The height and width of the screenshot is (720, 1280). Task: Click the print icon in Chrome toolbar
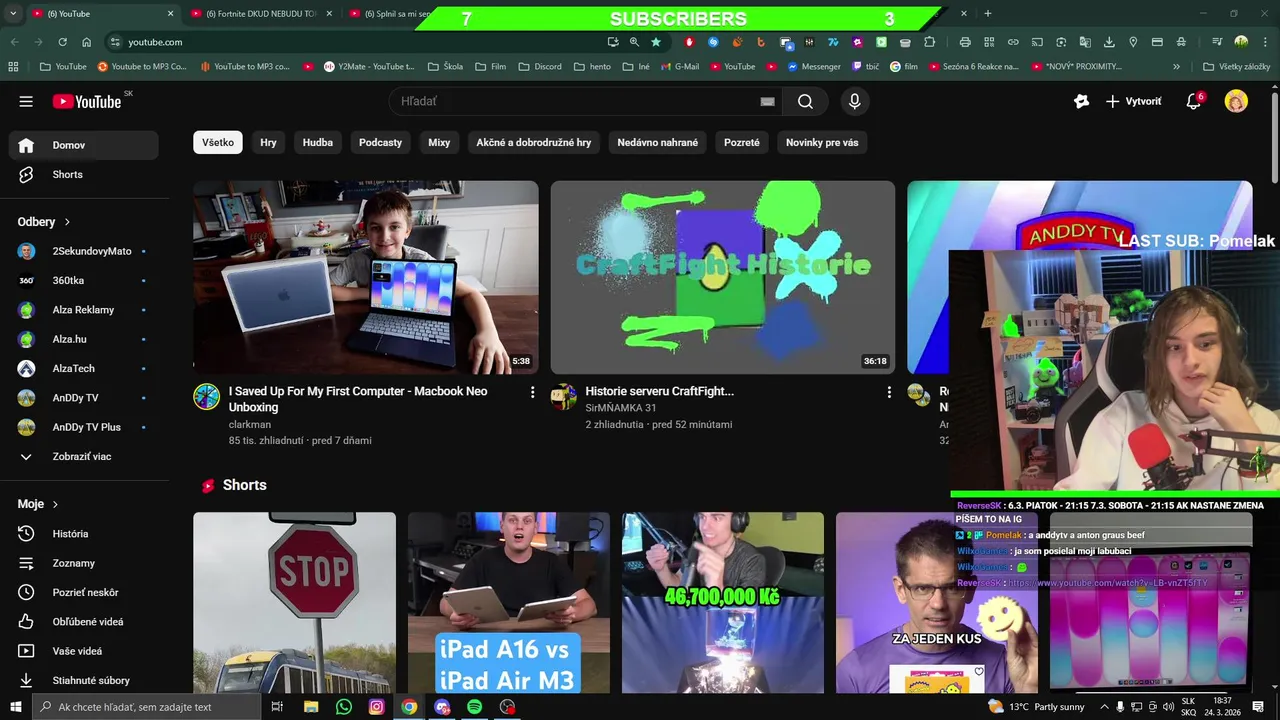[x=965, y=42]
